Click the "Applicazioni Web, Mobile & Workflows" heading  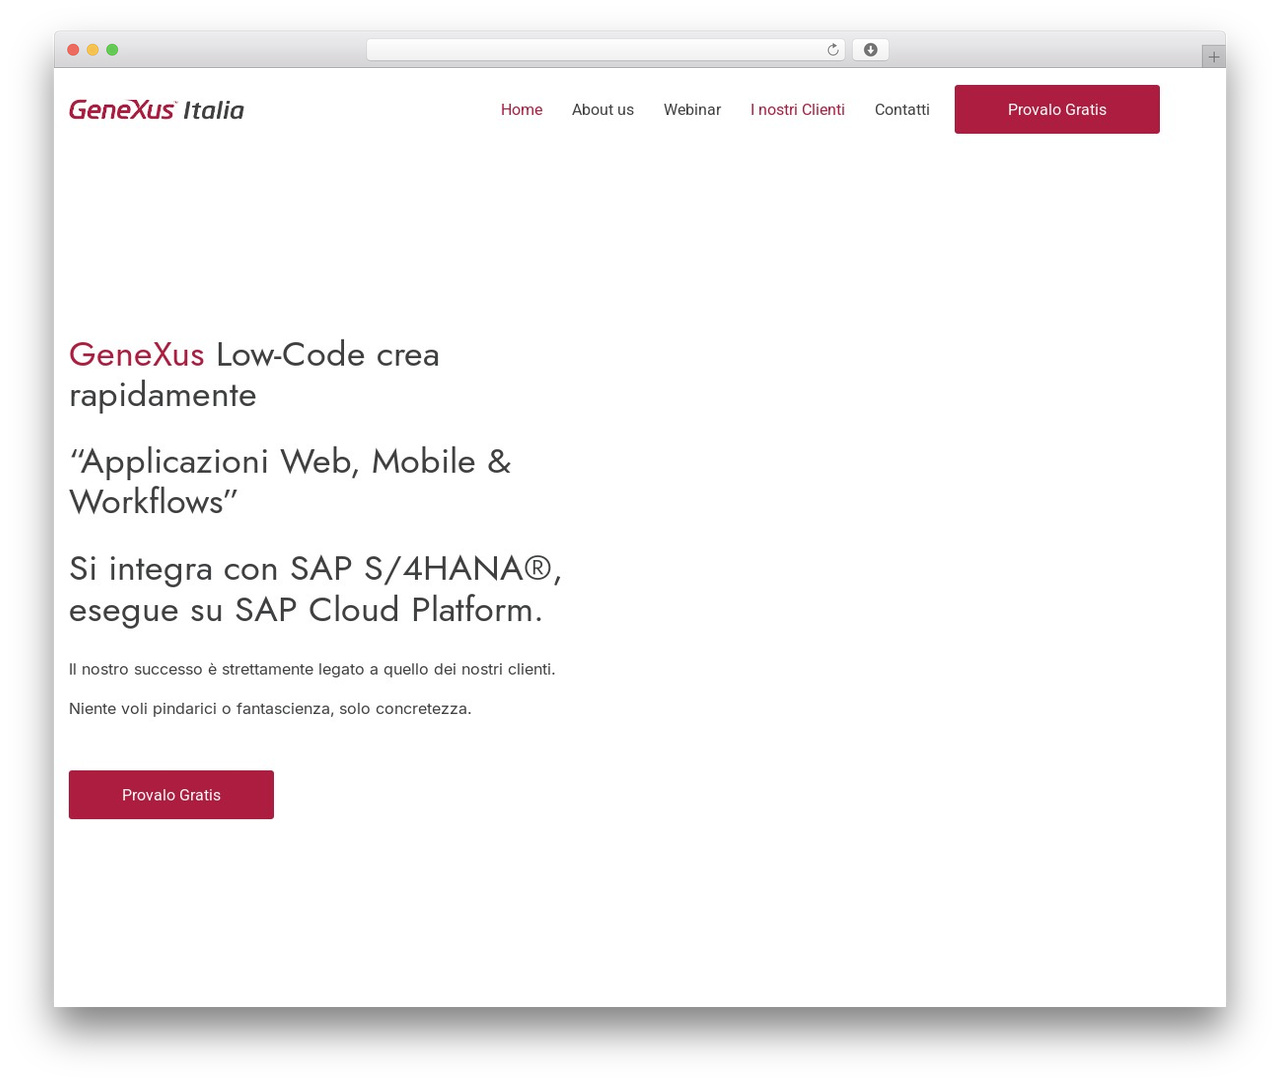point(290,481)
